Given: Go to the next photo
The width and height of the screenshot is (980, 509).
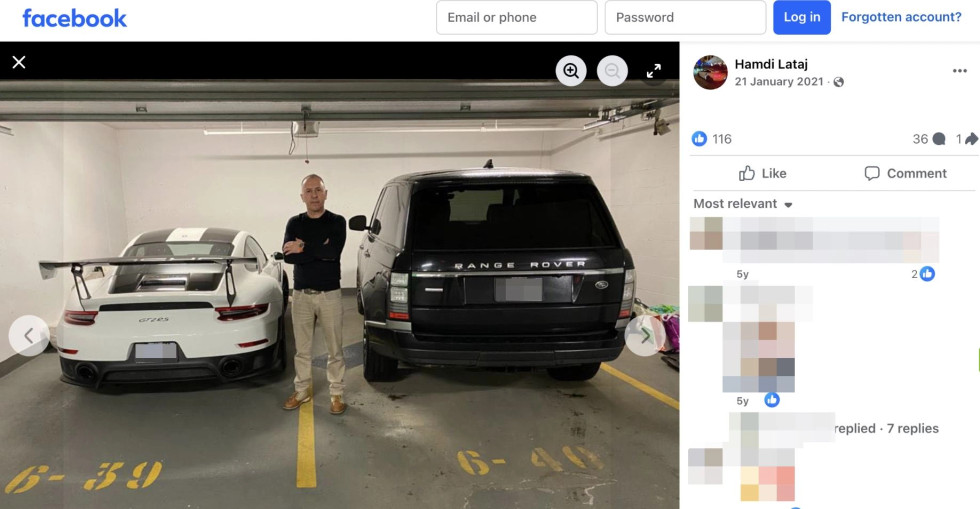Looking at the screenshot, I should [644, 336].
